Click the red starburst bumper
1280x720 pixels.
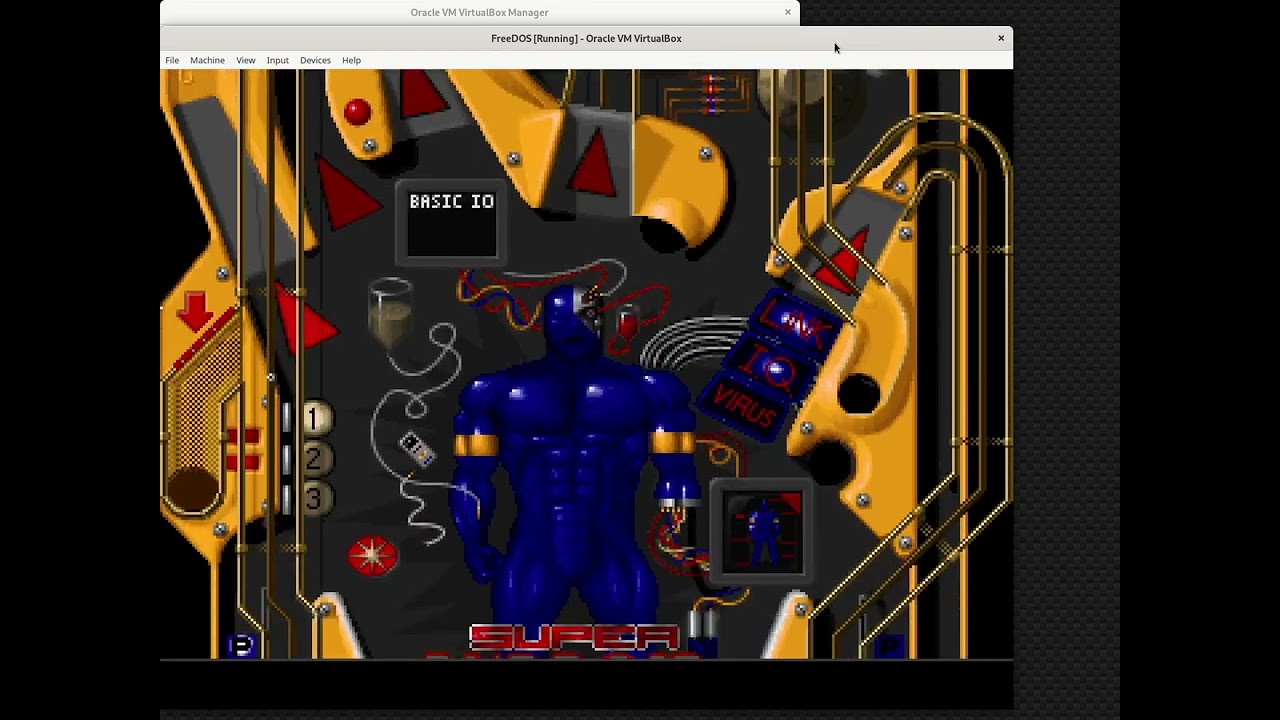(x=373, y=555)
